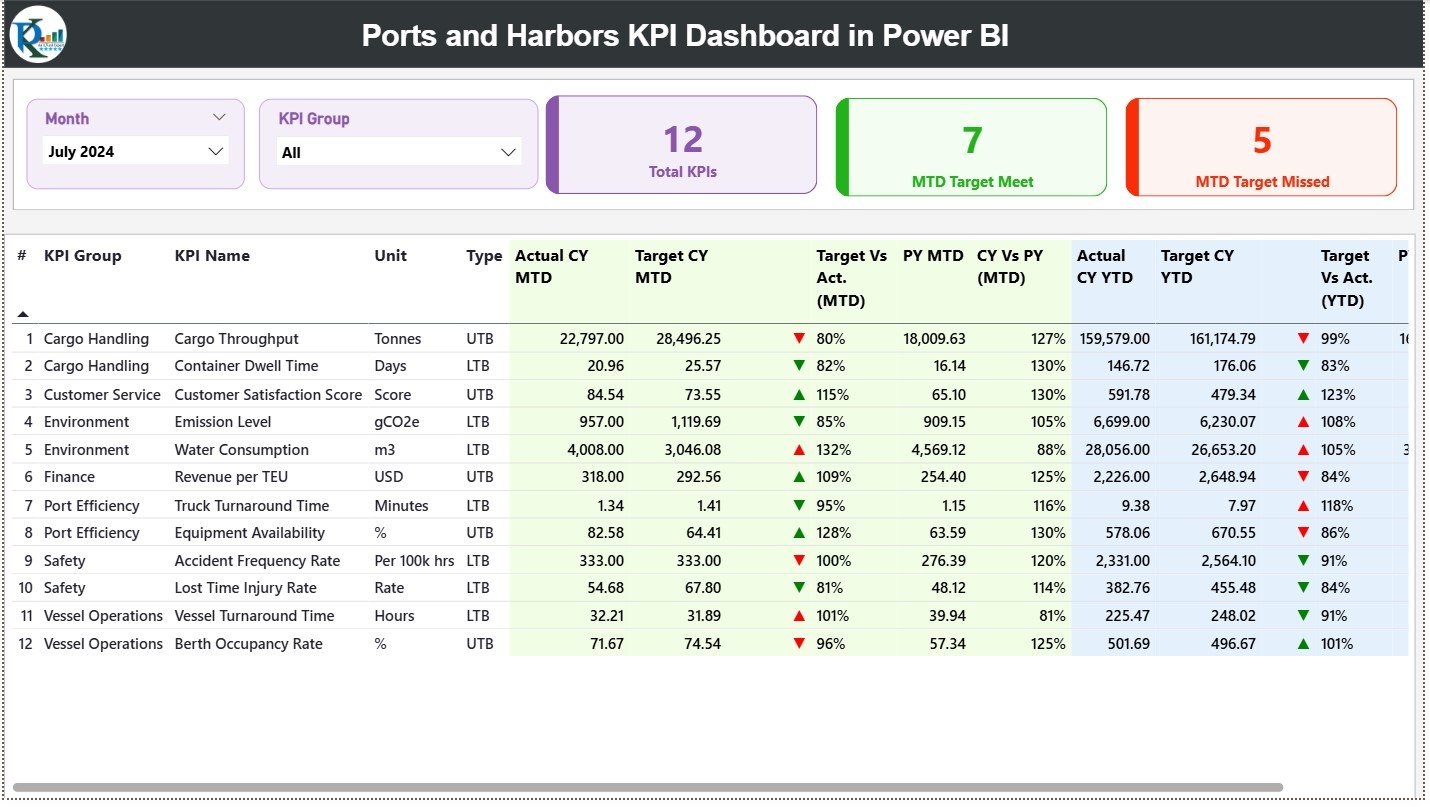Click green up-arrow on Customer Satisfaction Score row

point(797,394)
